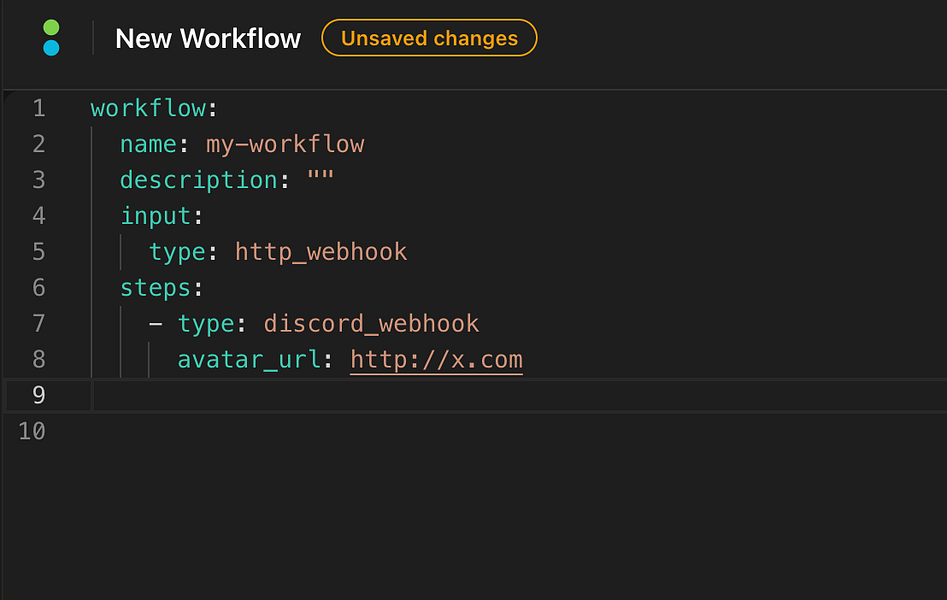The height and width of the screenshot is (600, 947).
Task: Click the New Workflow title
Action: click(208, 39)
